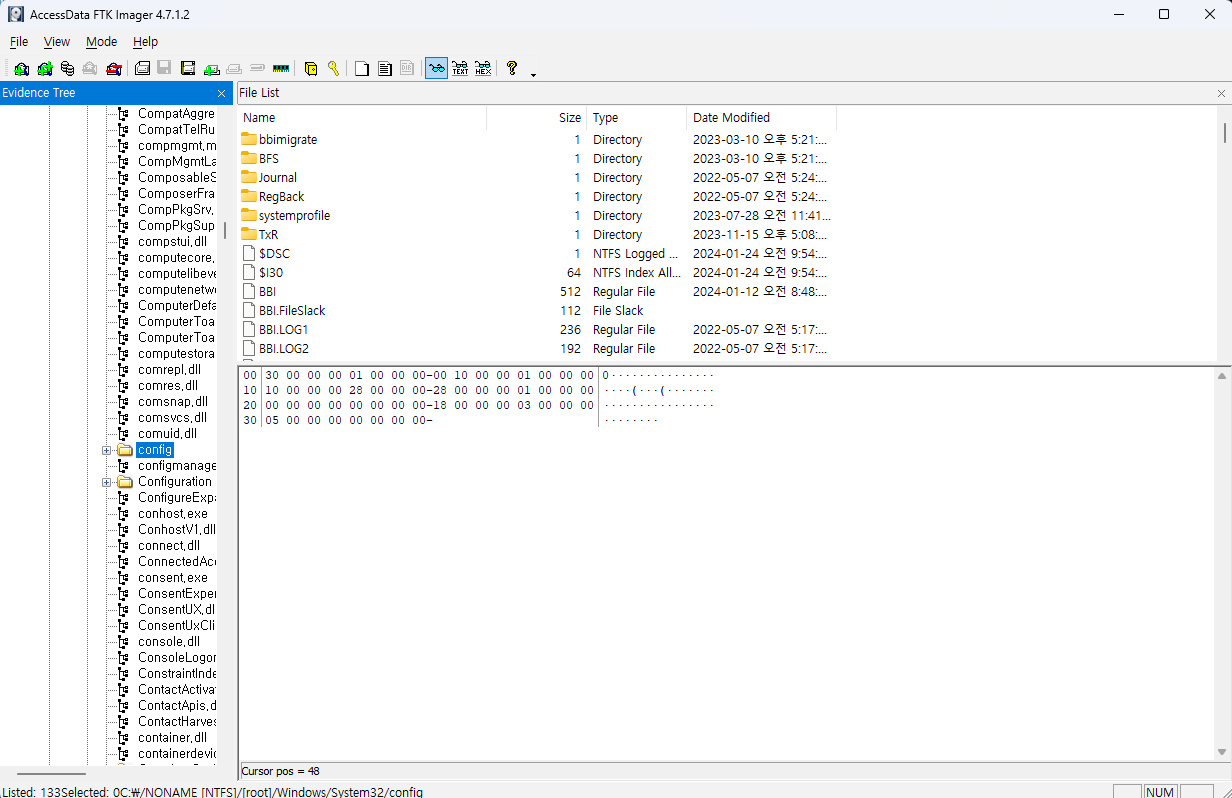This screenshot has width=1232, height=798.
Task: Click the Capture Memory chip icon
Action: point(281,68)
